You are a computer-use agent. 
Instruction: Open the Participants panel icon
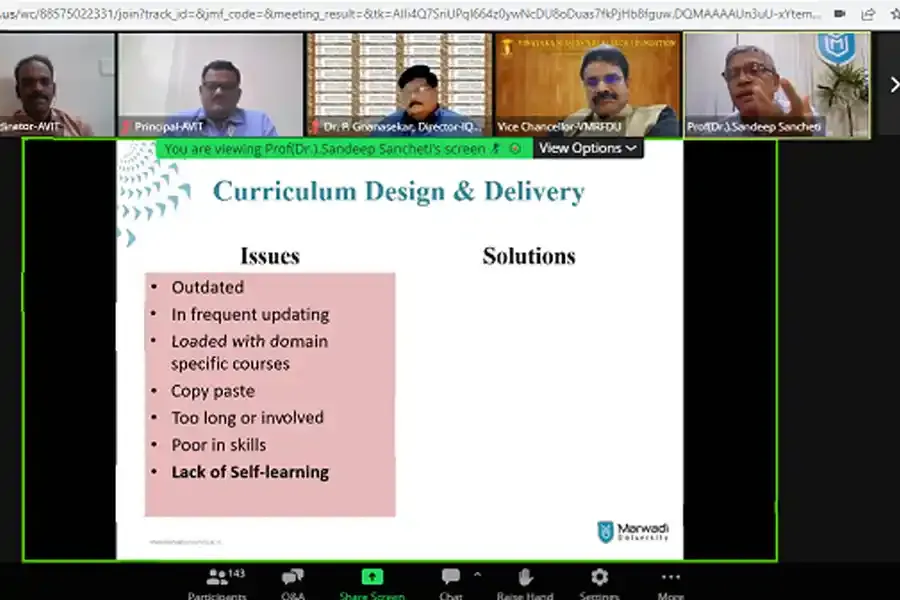[x=216, y=578]
